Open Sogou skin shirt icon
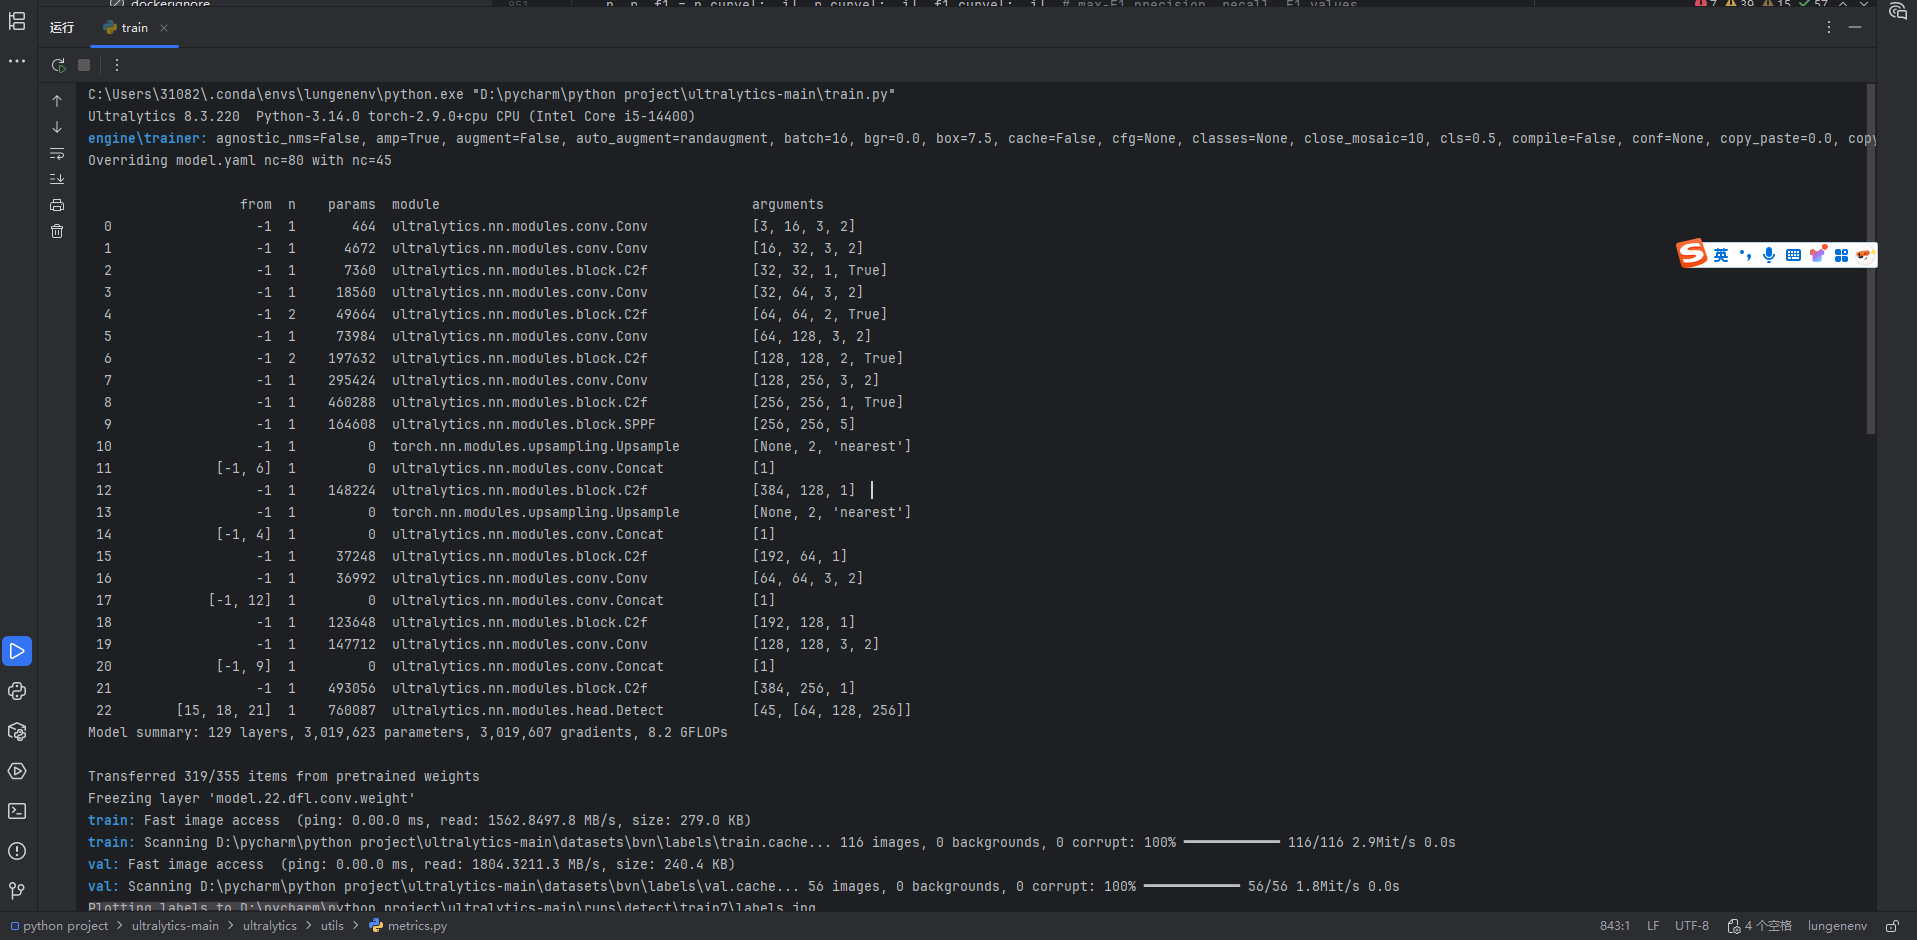1917x940 pixels. tap(1817, 254)
